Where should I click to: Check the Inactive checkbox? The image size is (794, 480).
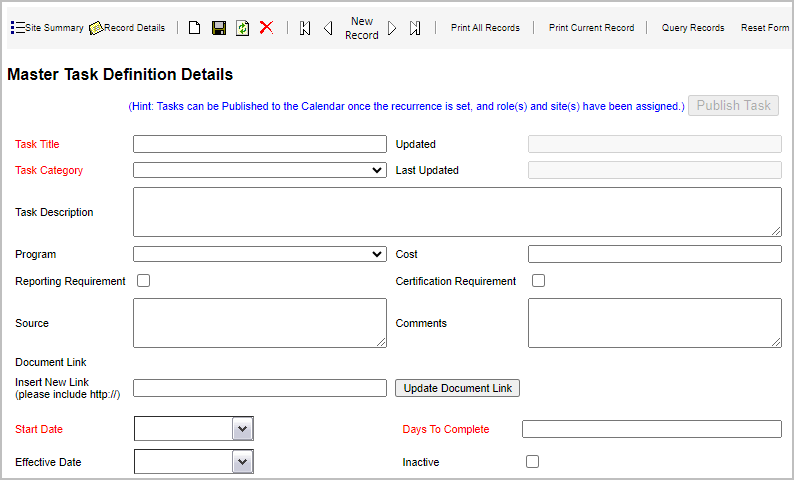532,462
